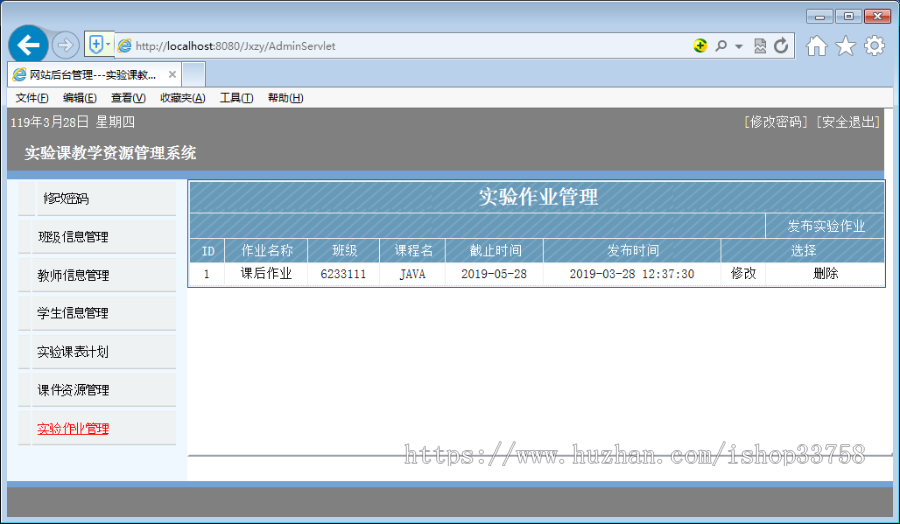The width and height of the screenshot is (900, 524).
Task: Open 实验课表计划 in the sidebar
Action: tap(73, 352)
